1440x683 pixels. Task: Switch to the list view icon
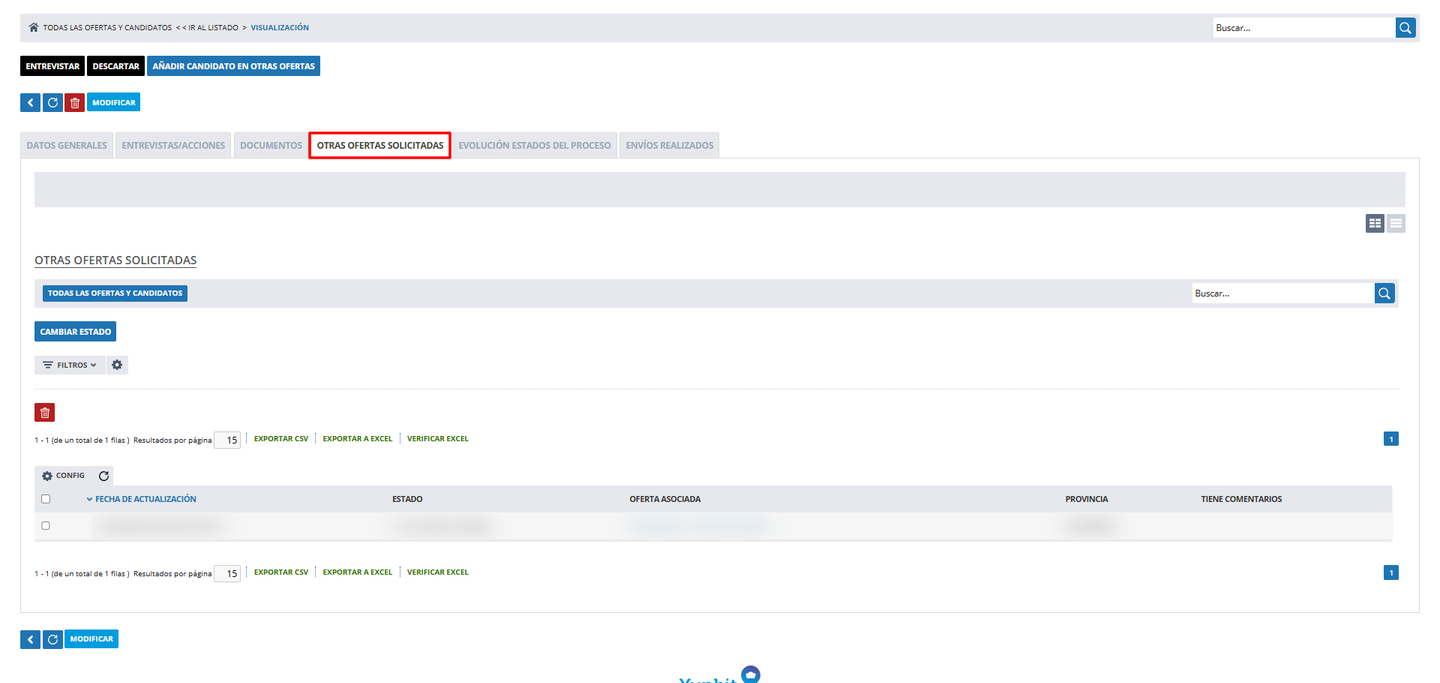[x=1396, y=224]
